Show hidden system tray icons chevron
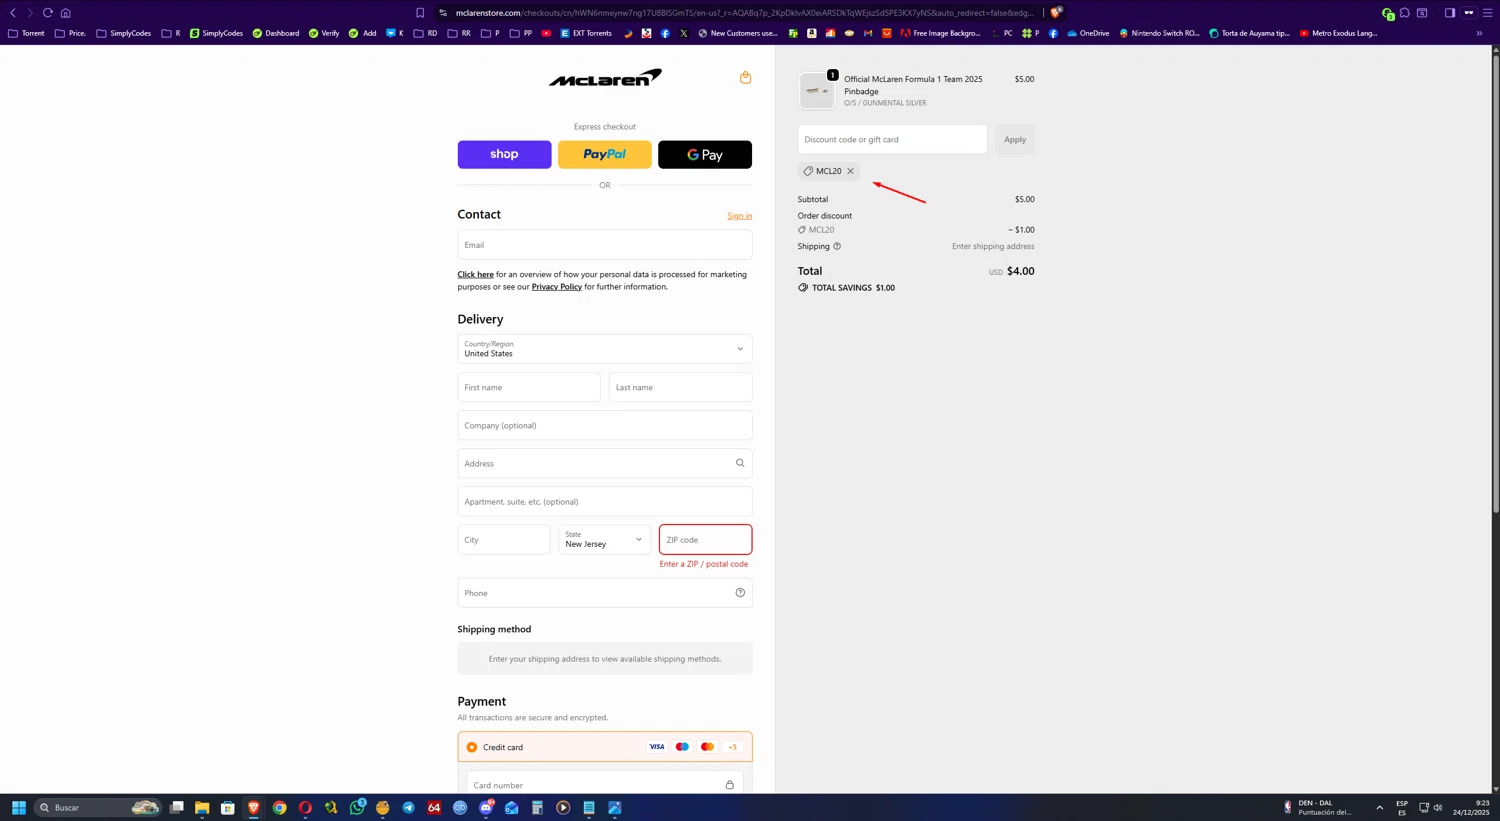Screen dimensions: 1500x821 1379,808
